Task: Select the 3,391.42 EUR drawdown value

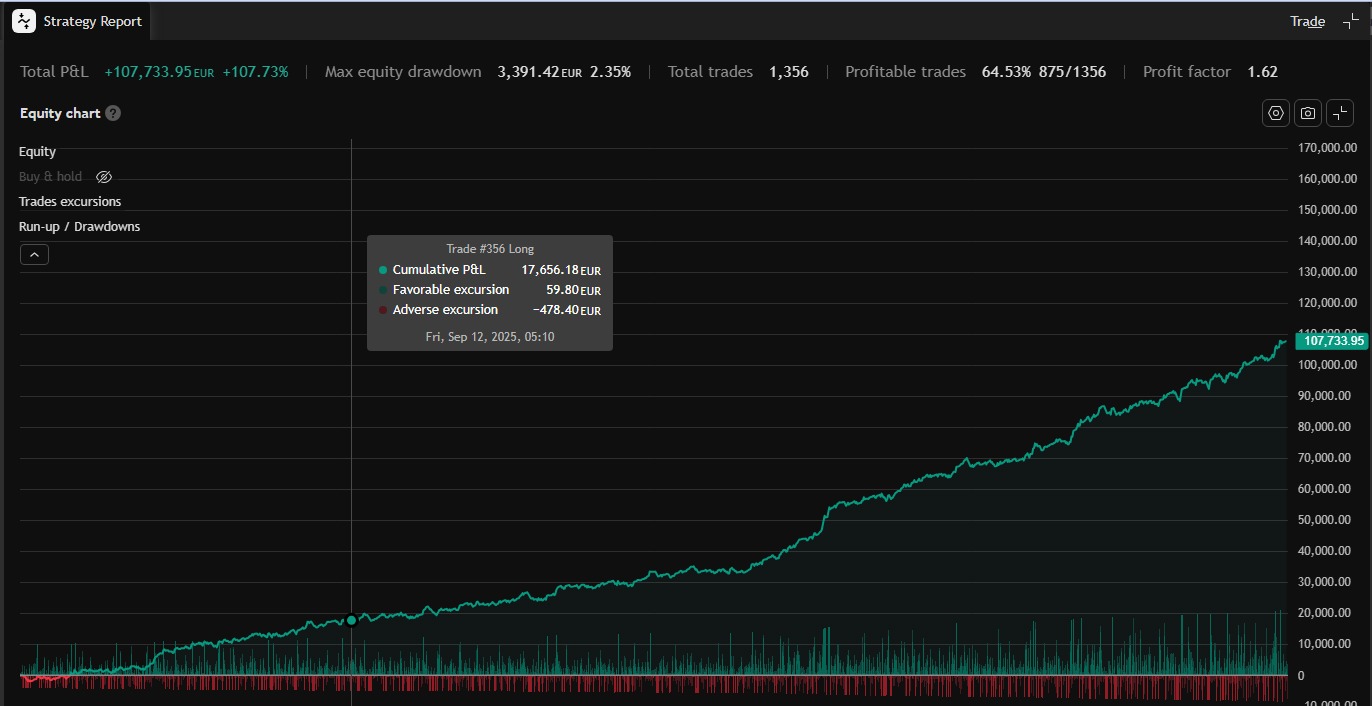Action: [x=540, y=72]
